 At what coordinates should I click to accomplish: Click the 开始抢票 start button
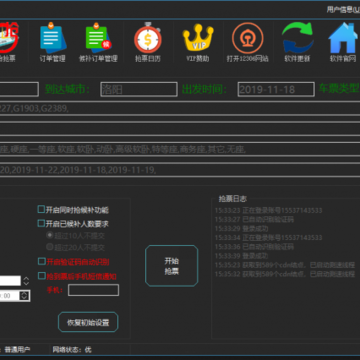[172, 266]
